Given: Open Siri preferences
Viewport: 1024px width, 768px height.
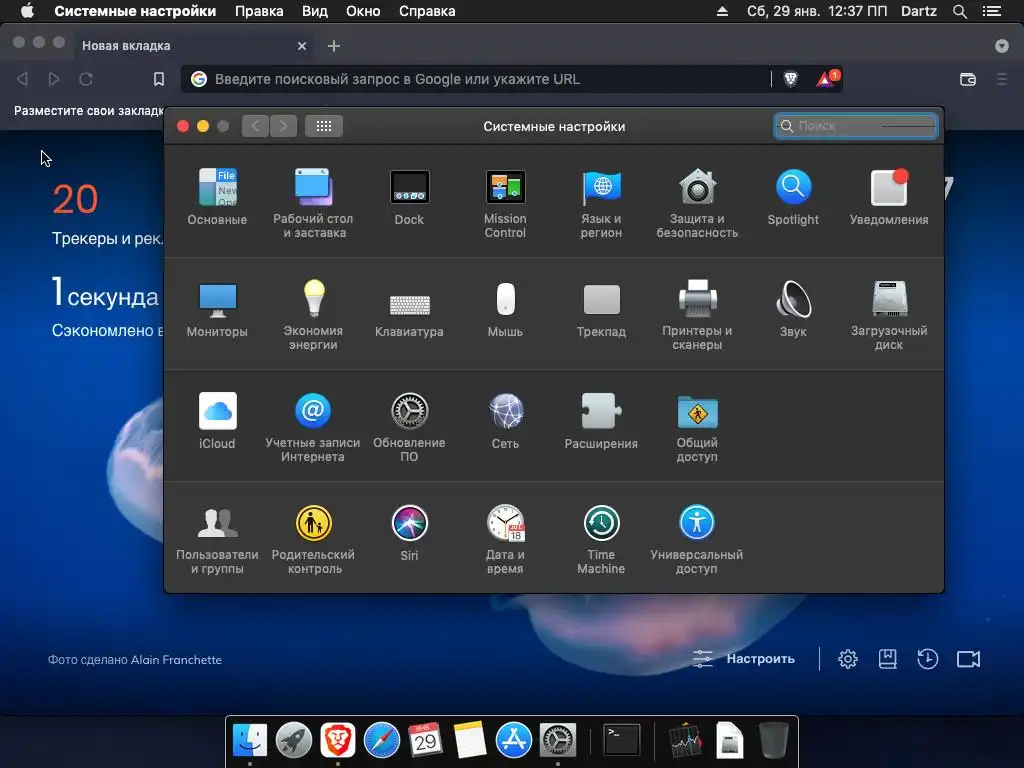Looking at the screenshot, I should (409, 533).
